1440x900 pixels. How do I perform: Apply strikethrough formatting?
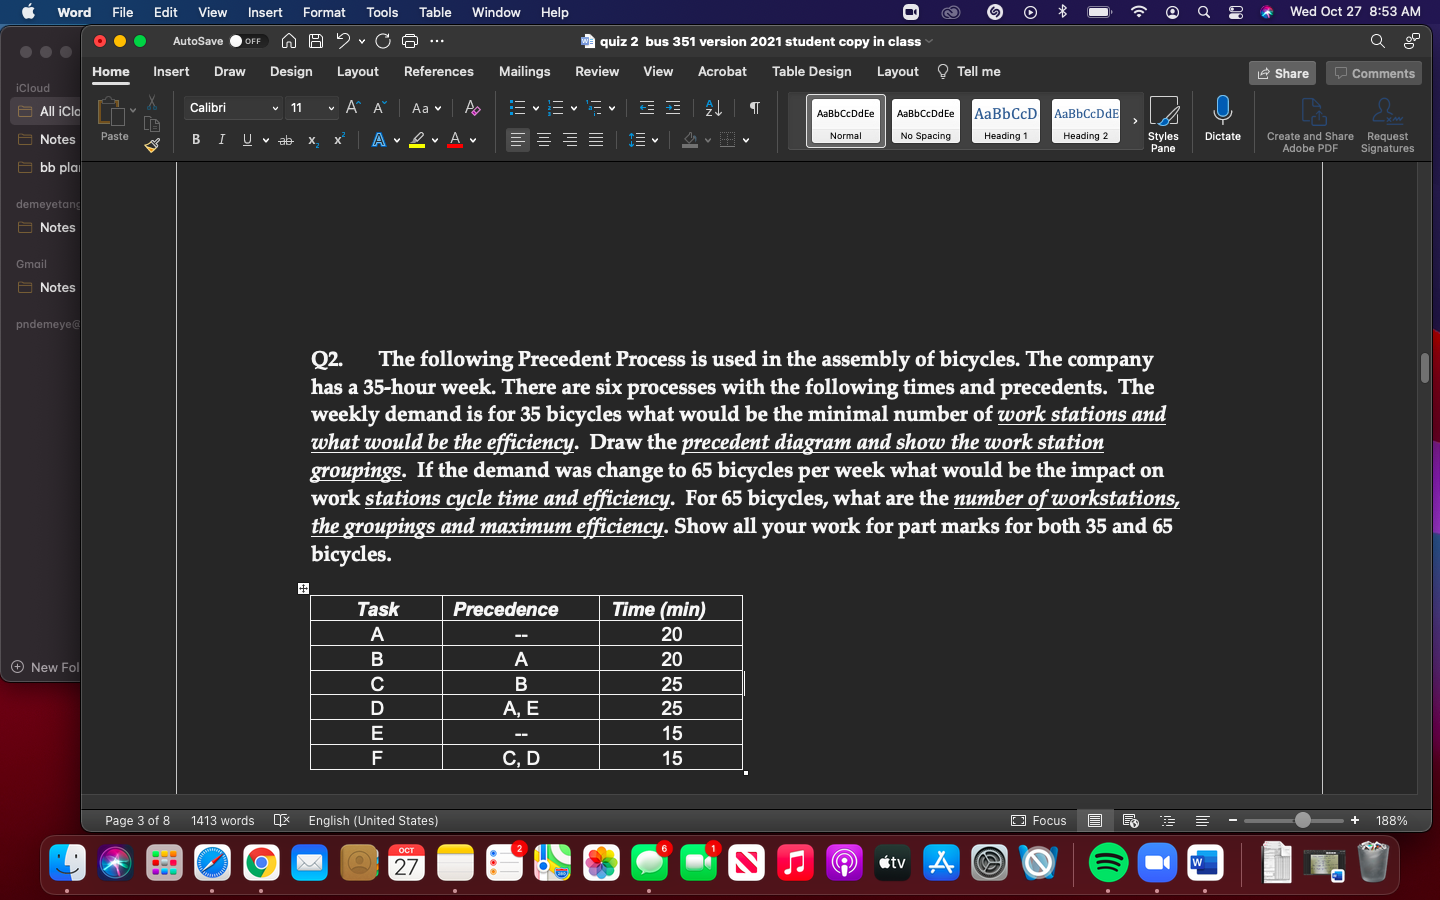285,140
